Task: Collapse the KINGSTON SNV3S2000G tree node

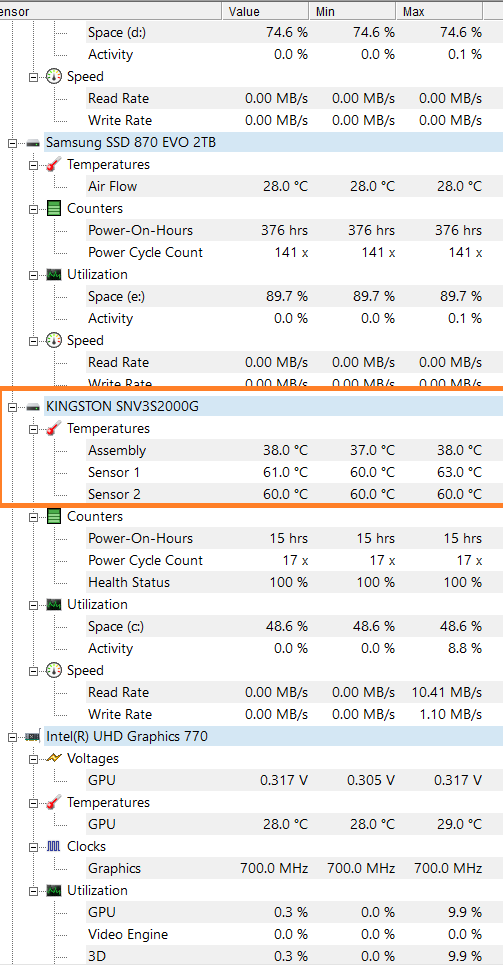Action: [12, 406]
